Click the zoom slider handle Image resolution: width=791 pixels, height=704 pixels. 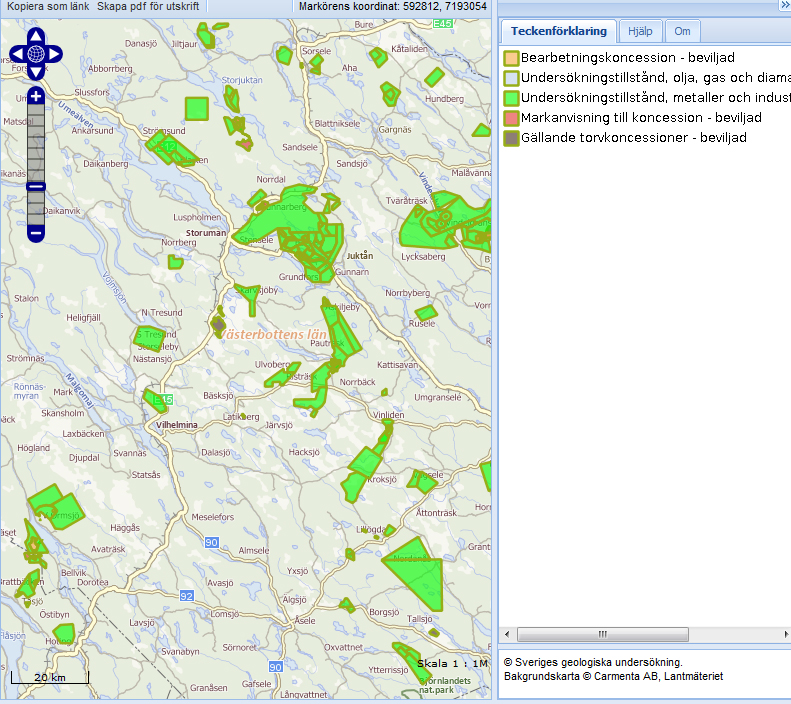click(36, 187)
